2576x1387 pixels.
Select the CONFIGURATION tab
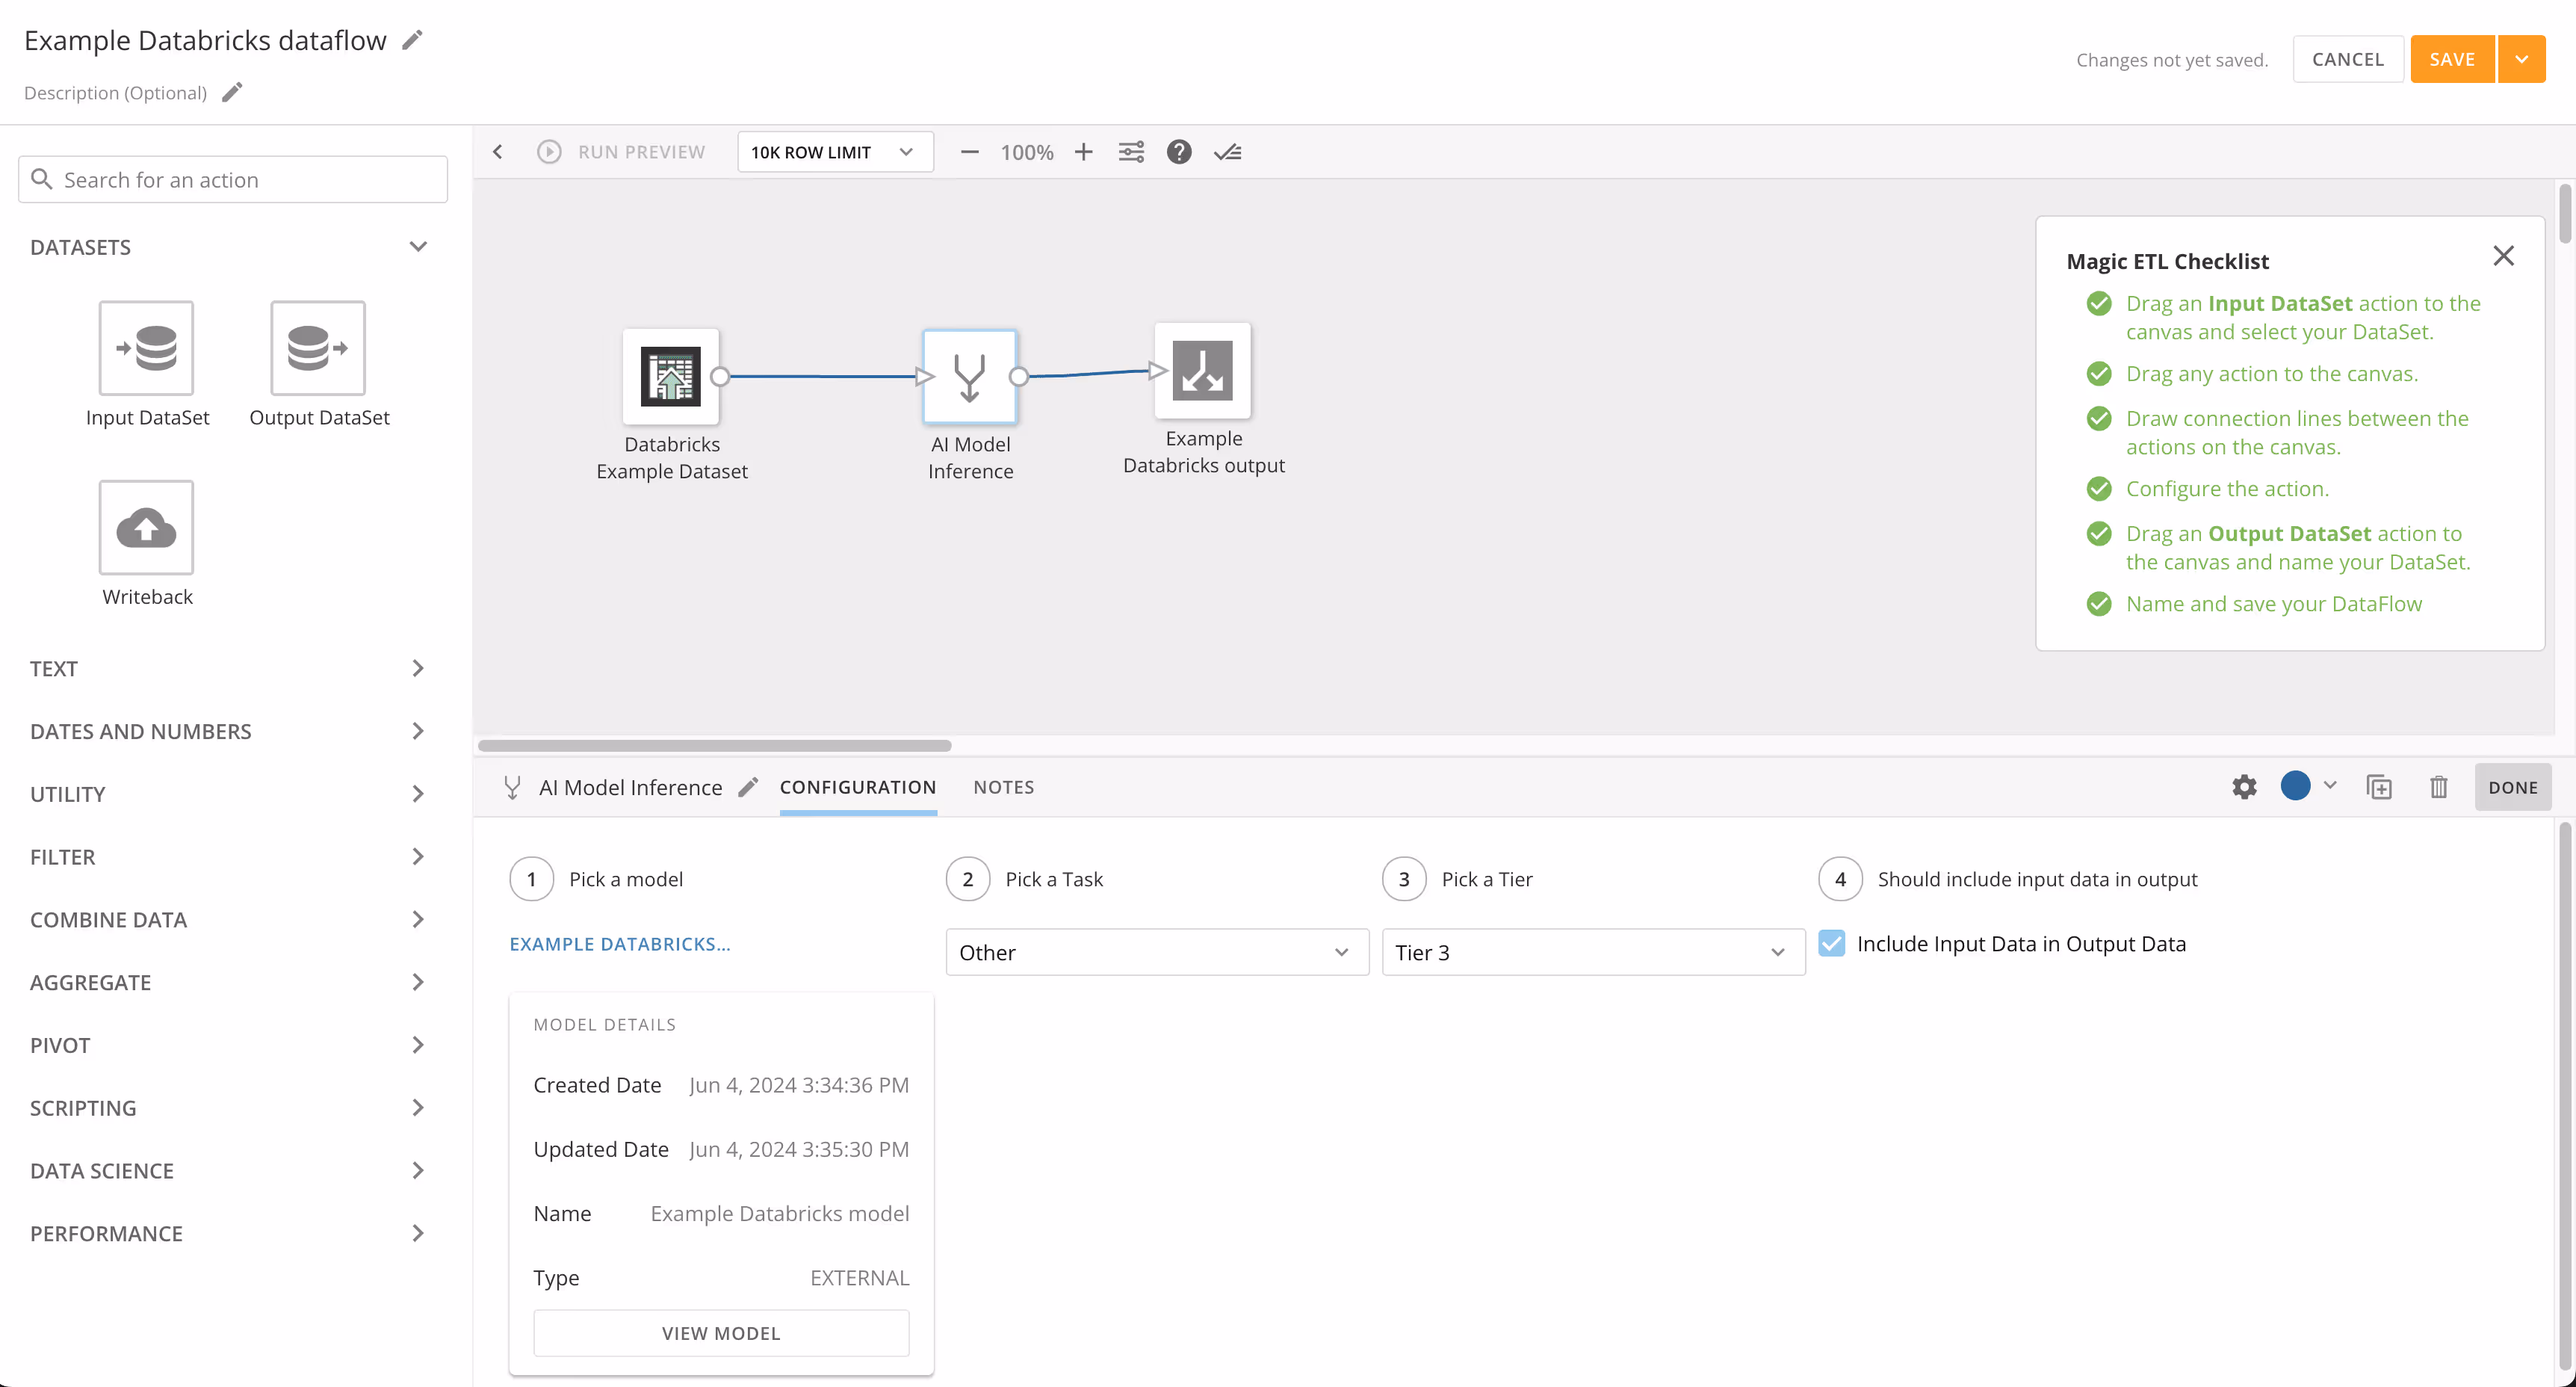click(x=857, y=787)
